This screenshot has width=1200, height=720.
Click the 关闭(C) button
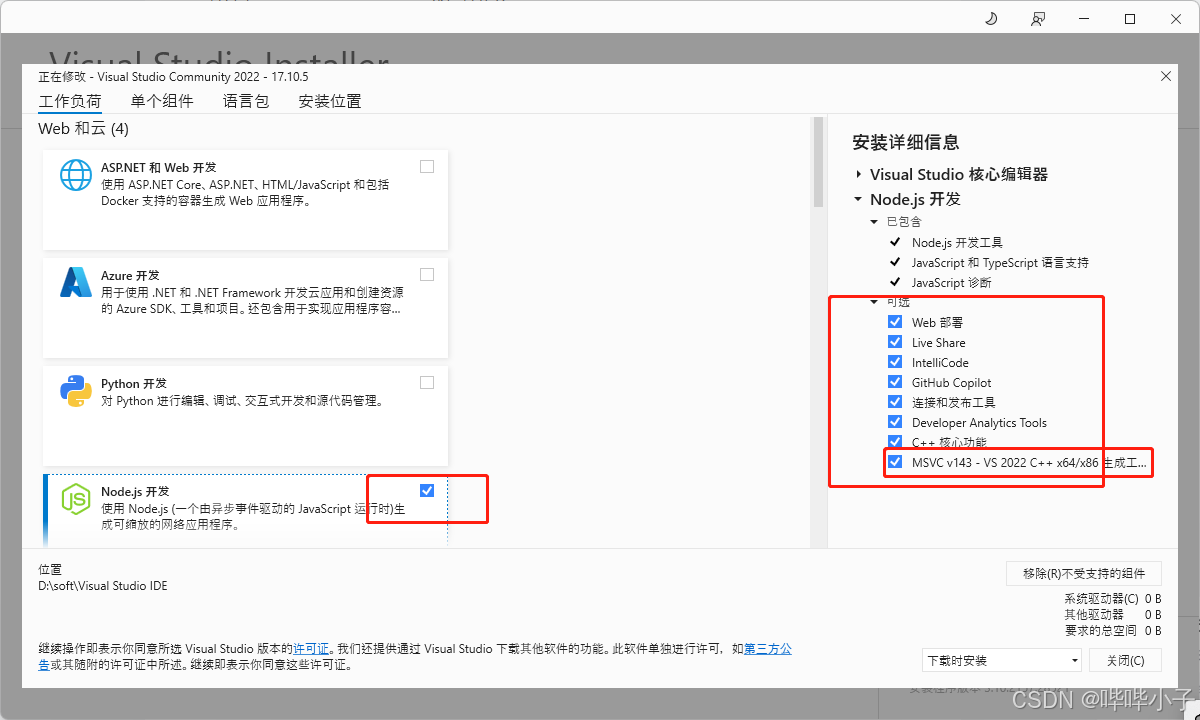click(1125, 661)
